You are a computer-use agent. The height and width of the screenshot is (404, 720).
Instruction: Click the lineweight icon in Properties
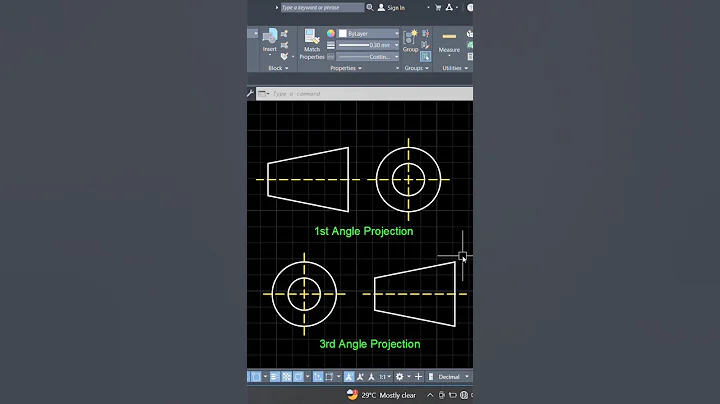[x=331, y=45]
